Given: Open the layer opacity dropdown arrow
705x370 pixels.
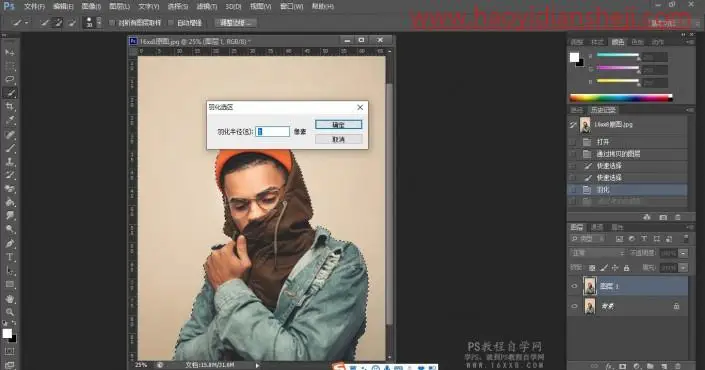Looking at the screenshot, I should point(683,253).
